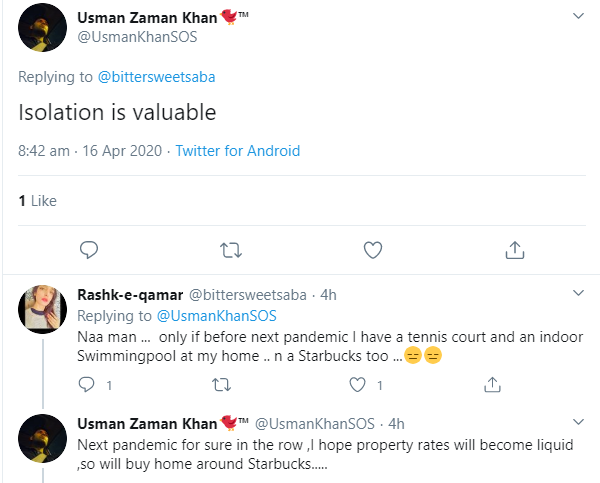Share the main "Isolation is valuable" tweet

pyautogui.click(x=515, y=249)
